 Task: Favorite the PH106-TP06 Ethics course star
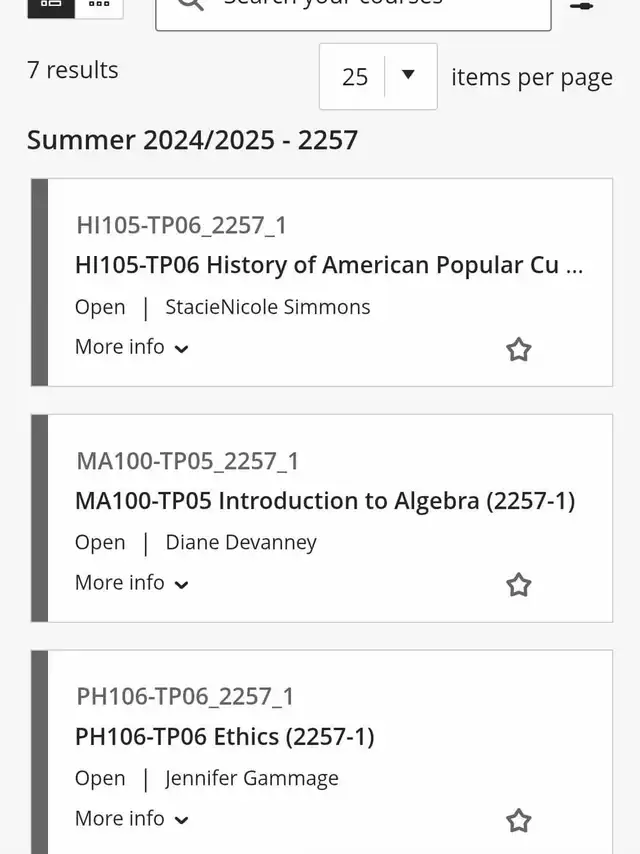click(x=519, y=821)
